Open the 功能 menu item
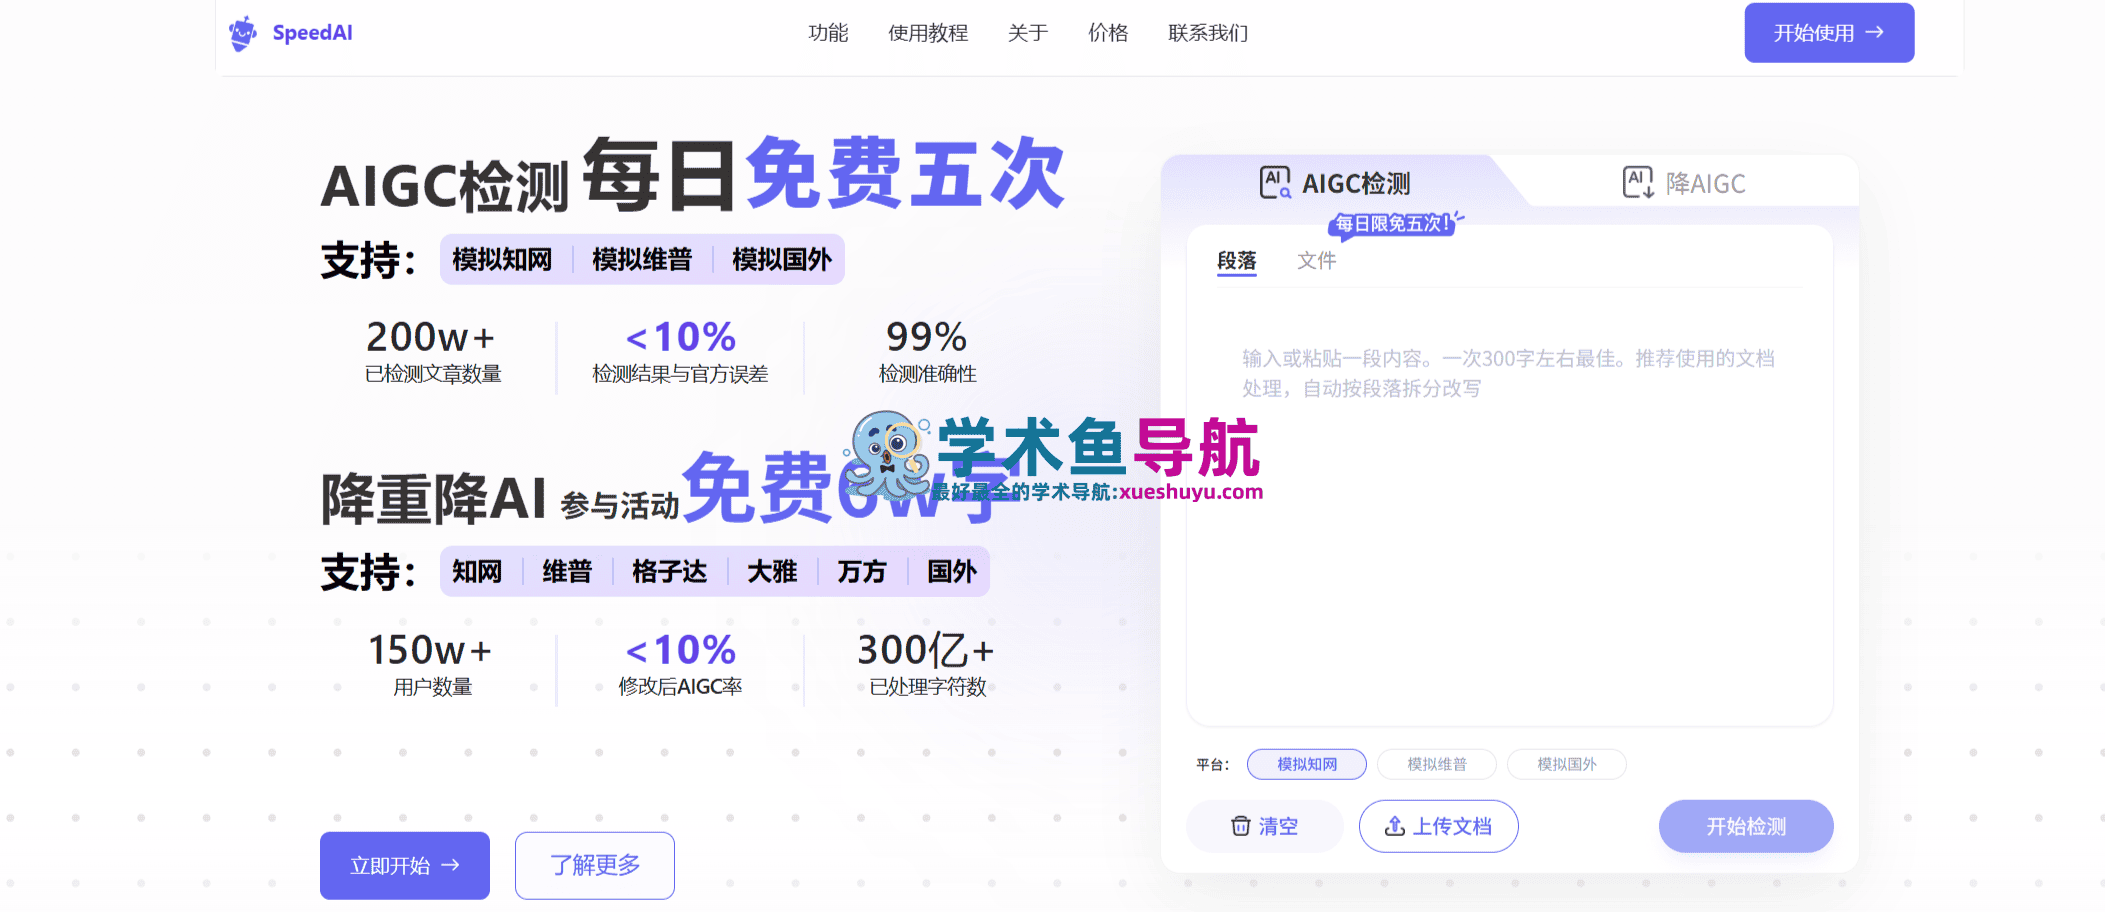 pos(828,33)
